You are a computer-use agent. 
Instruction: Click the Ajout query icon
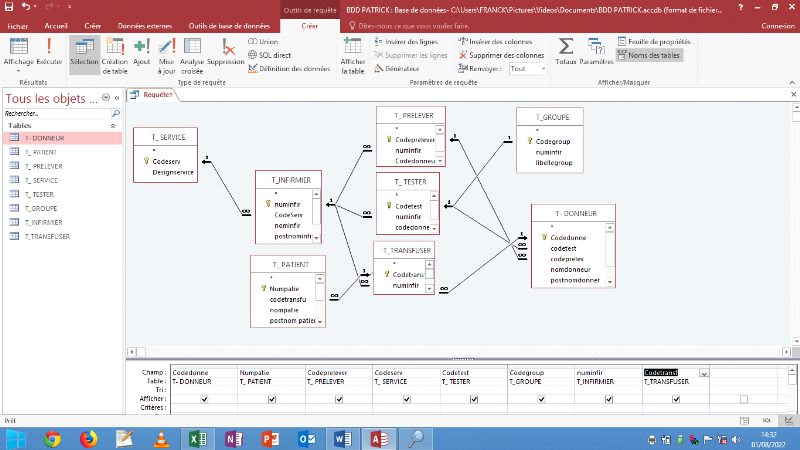pos(141,52)
